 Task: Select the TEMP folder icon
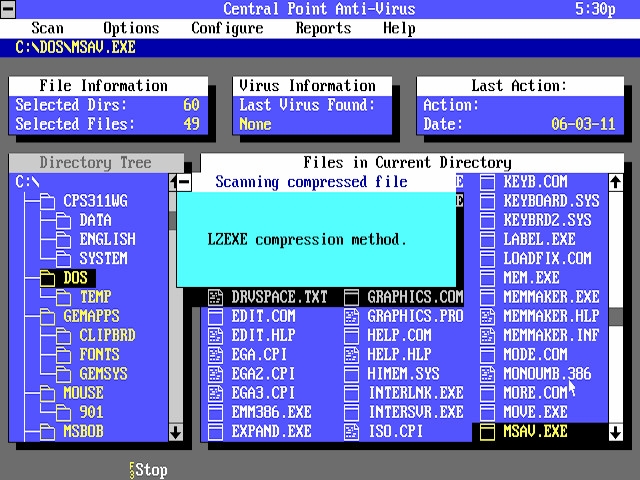click(64, 297)
